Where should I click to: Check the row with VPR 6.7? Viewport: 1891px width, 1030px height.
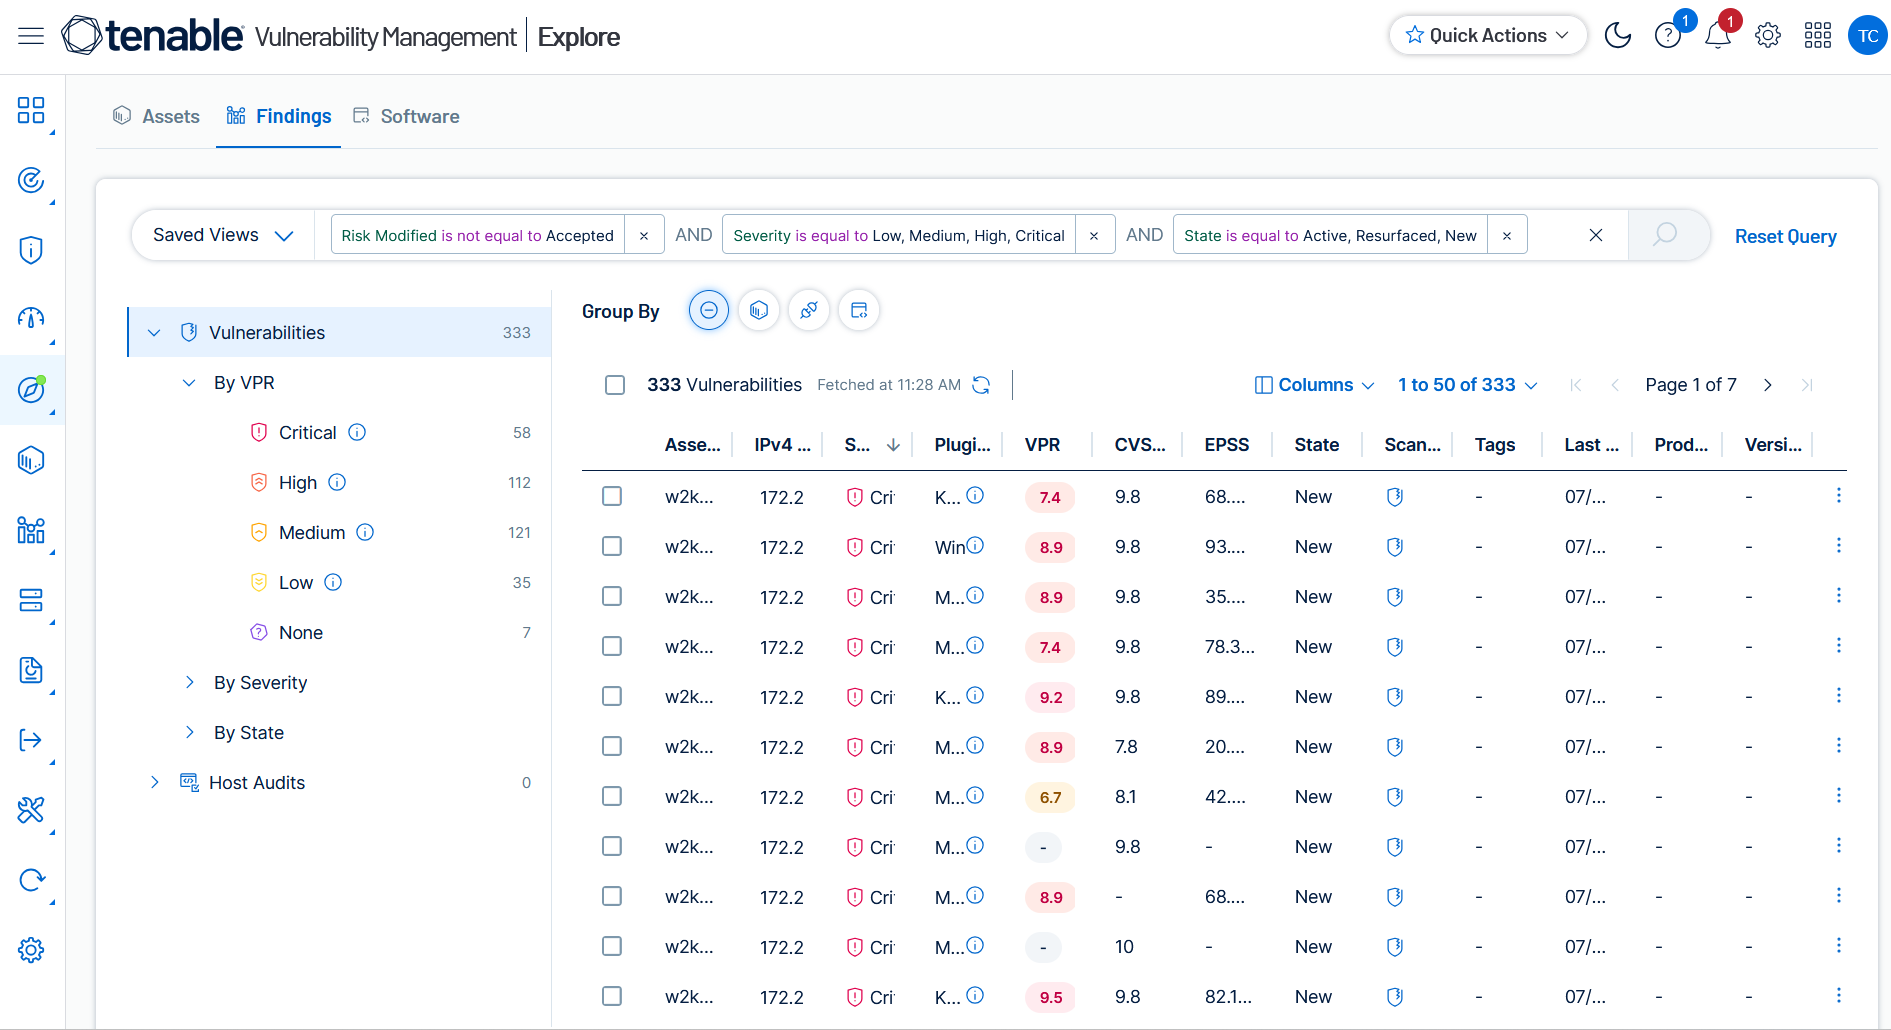612,796
